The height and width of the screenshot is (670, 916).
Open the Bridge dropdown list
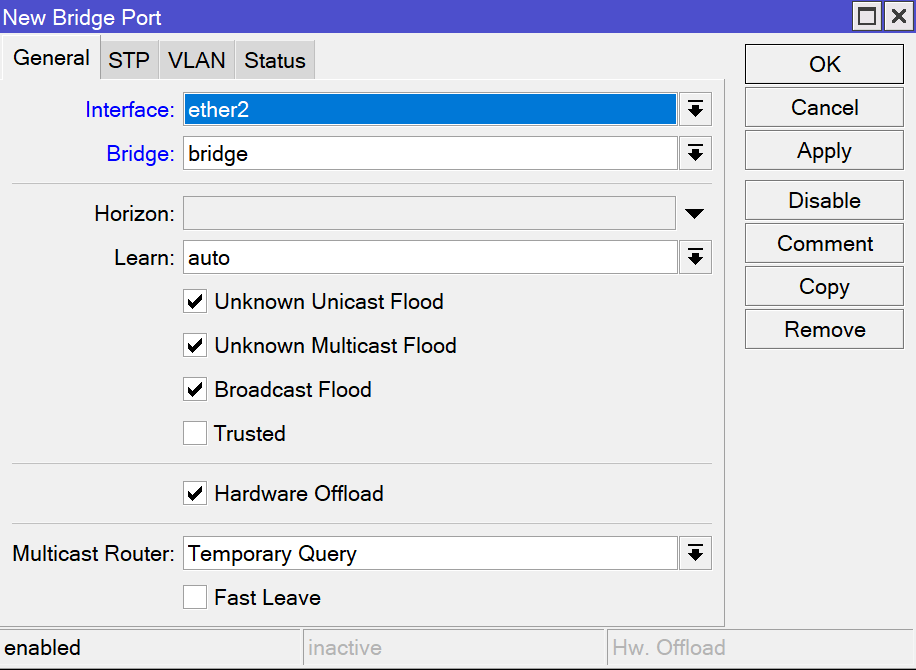695,153
